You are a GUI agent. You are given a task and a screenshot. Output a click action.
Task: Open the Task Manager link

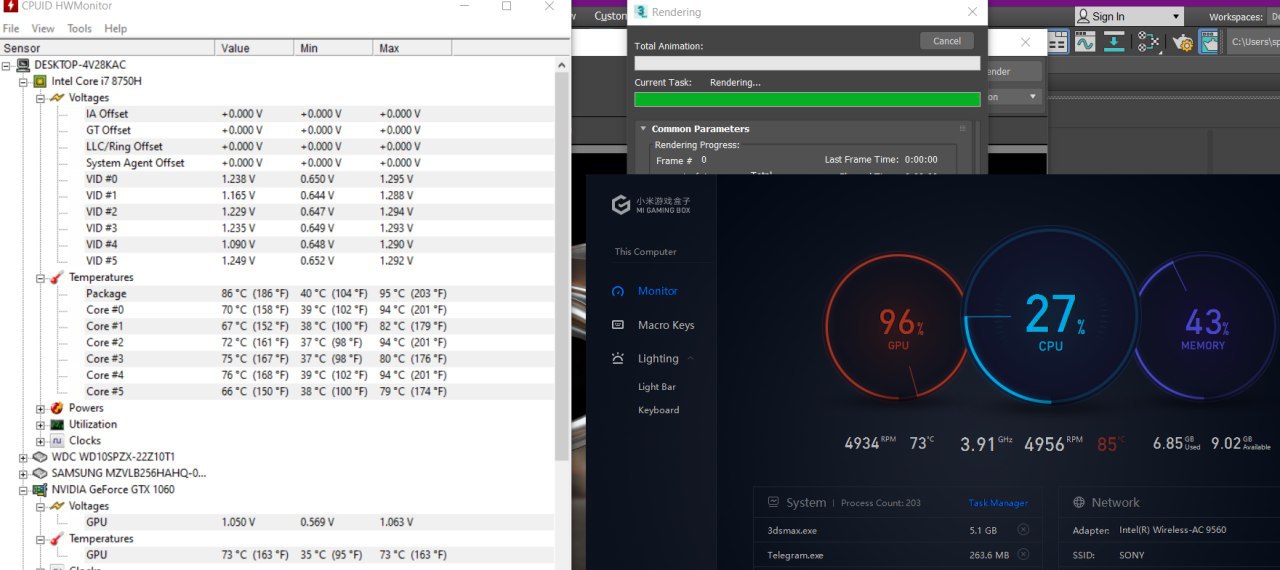(998, 503)
